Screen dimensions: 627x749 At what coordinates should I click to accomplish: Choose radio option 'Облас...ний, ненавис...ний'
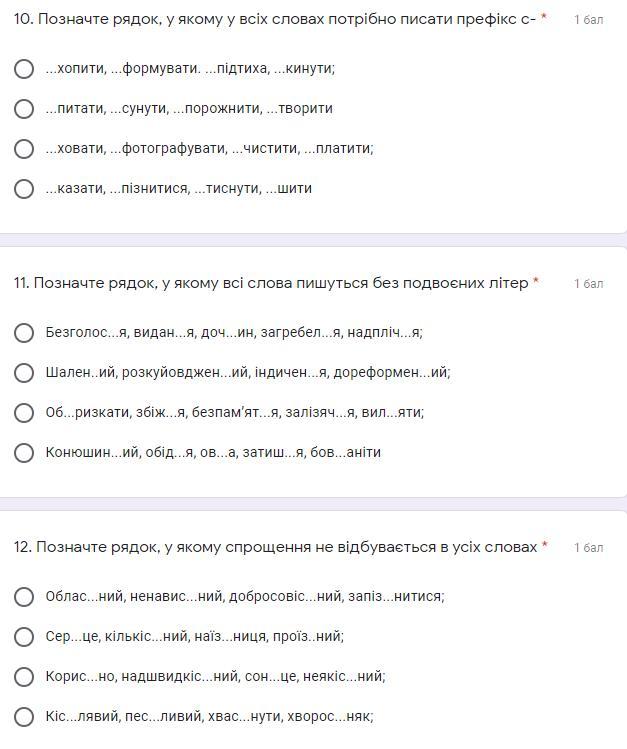click(x=24, y=597)
